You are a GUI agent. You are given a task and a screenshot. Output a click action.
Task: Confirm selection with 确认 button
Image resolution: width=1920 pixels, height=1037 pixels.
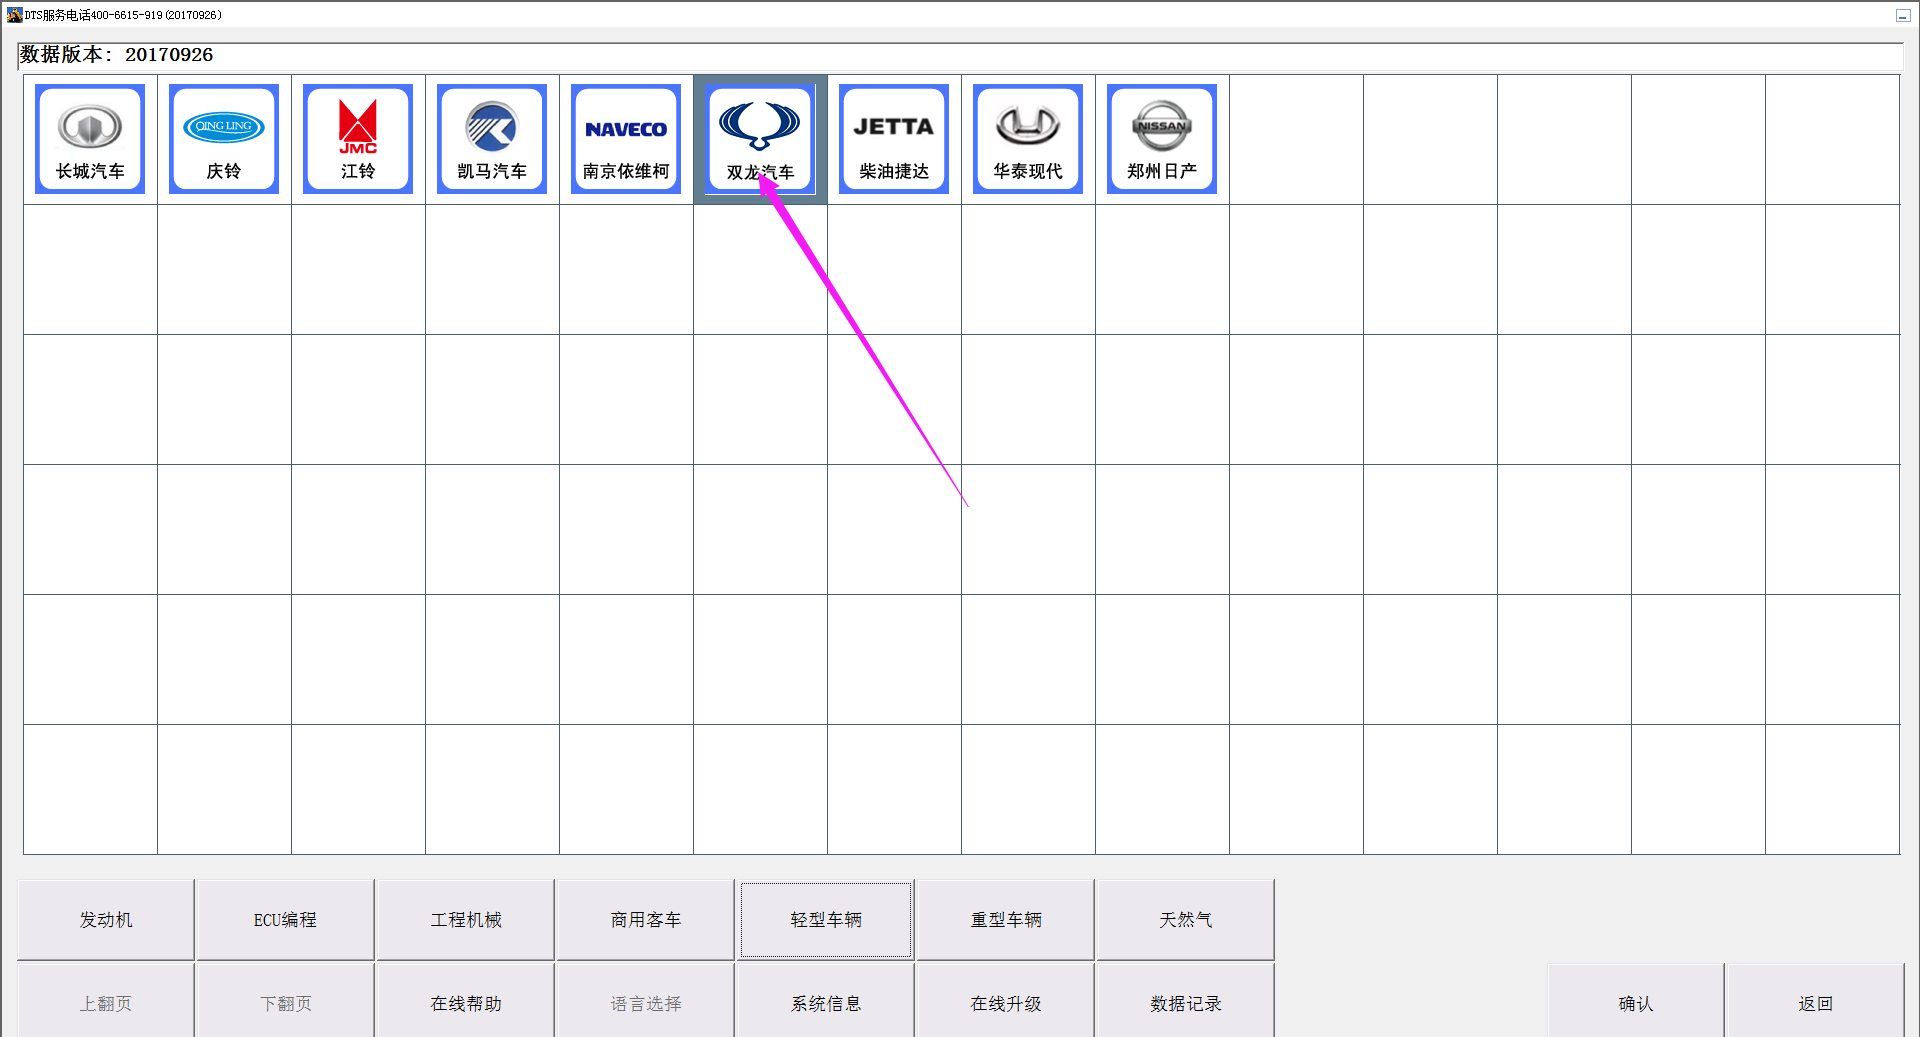pyautogui.click(x=1636, y=1002)
